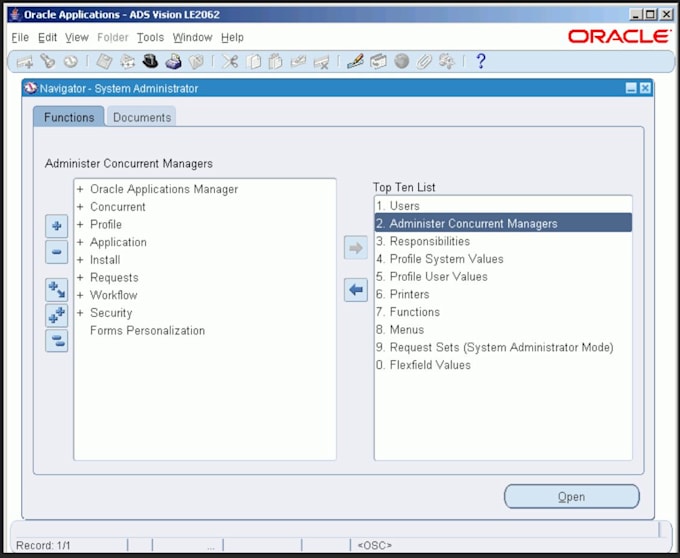Click the Switch Responsibility top hat icon
Screen dimensions: 680x558
[150, 62]
